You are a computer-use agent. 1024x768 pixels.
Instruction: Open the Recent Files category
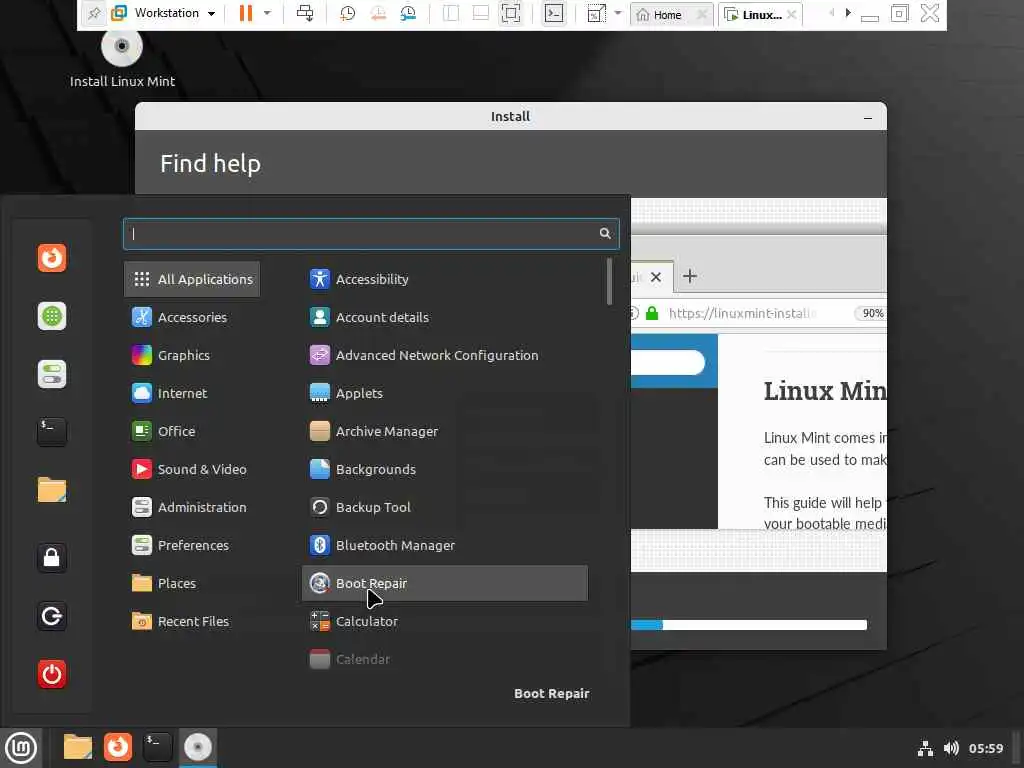(192, 621)
